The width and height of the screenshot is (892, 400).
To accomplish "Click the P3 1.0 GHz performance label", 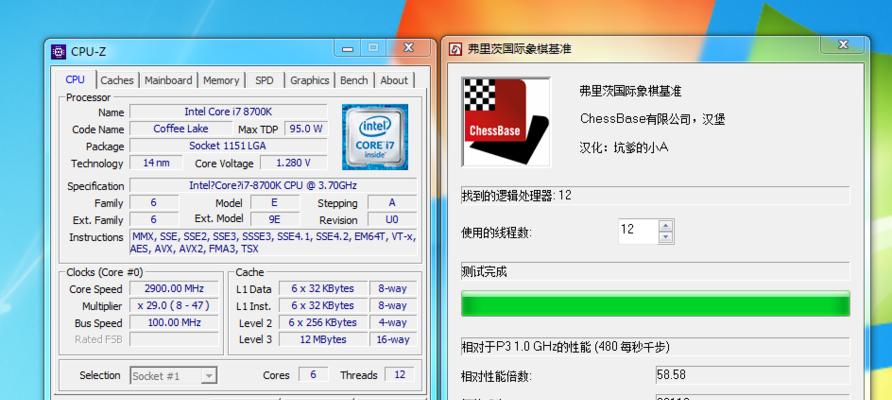I will coord(565,347).
